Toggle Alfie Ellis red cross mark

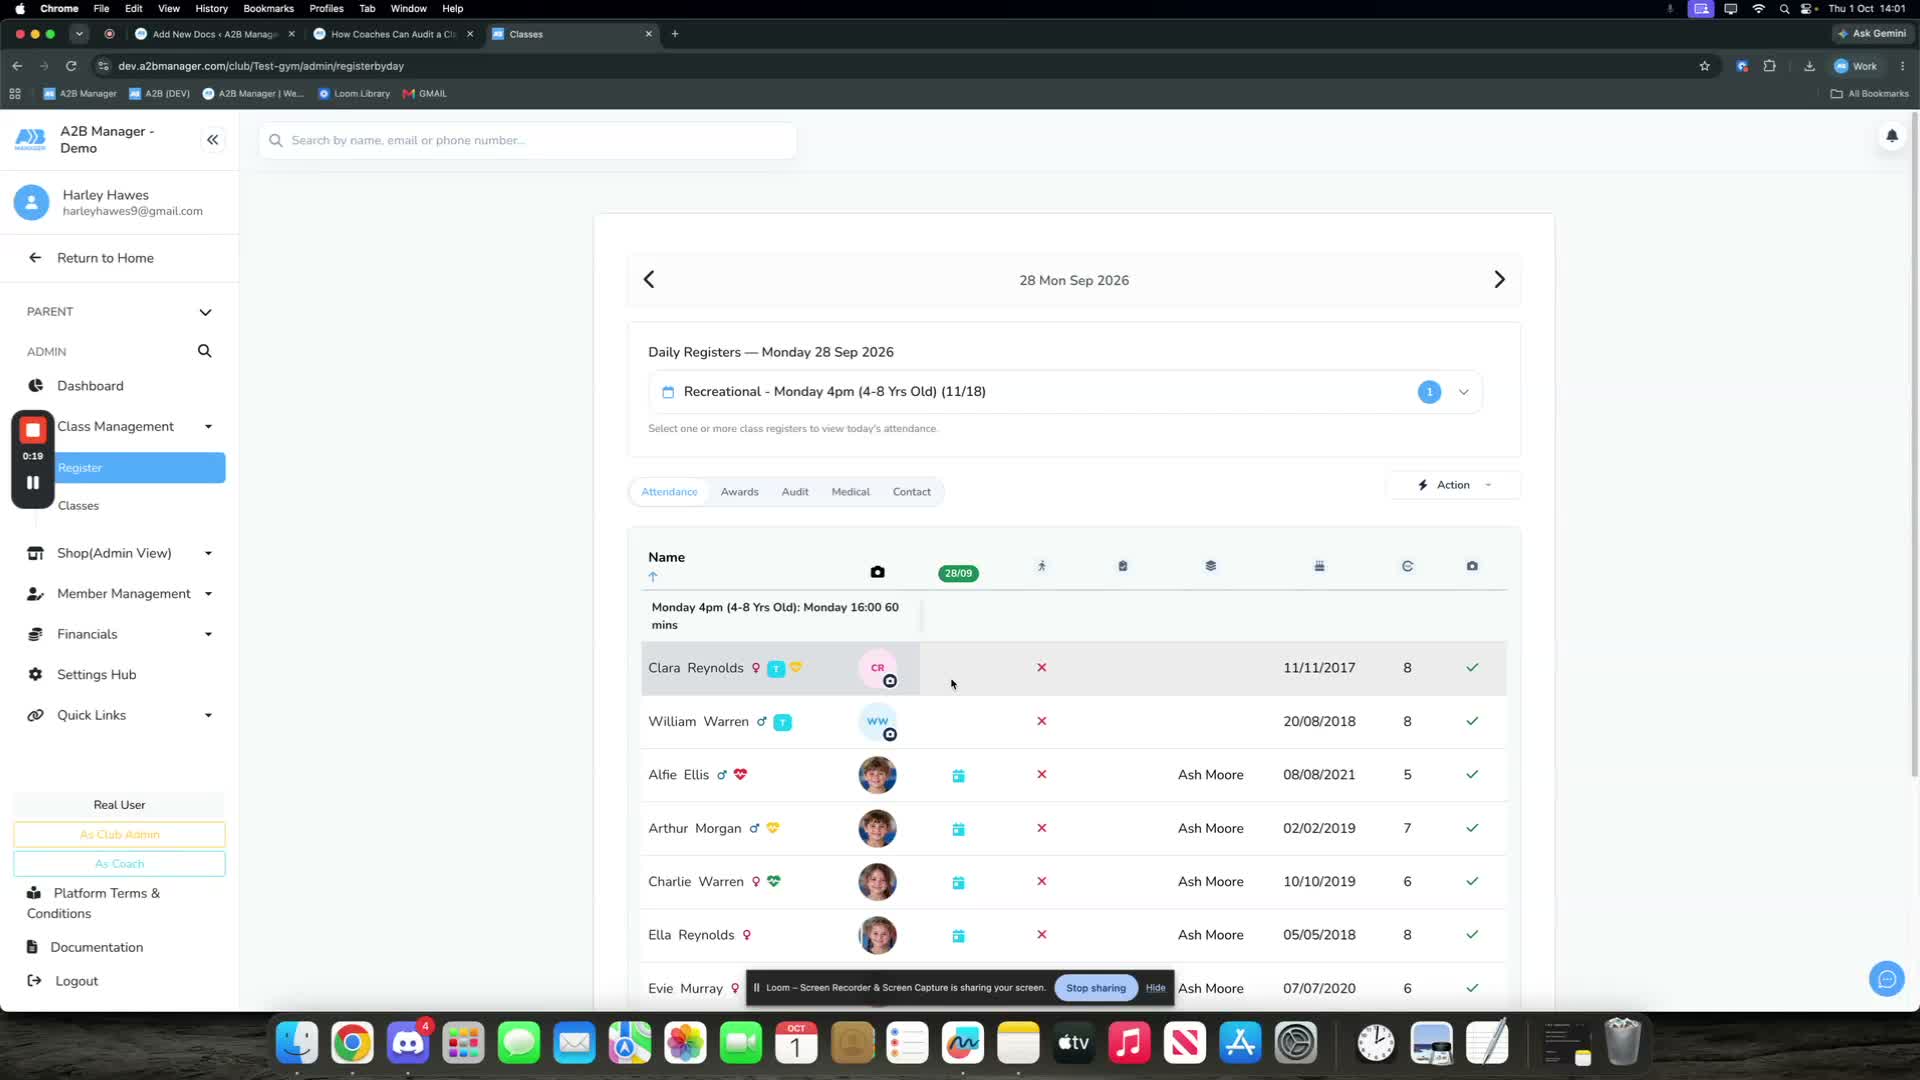click(1041, 775)
